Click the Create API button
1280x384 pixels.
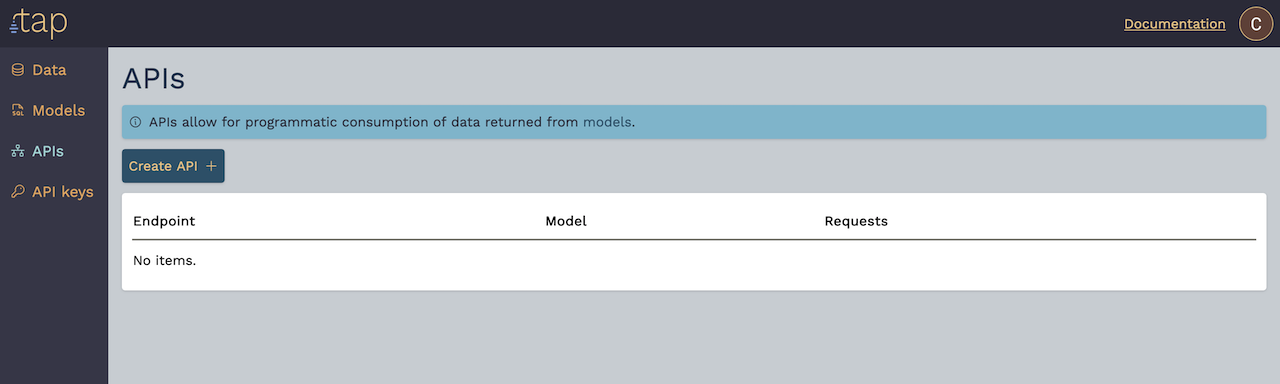click(x=173, y=166)
